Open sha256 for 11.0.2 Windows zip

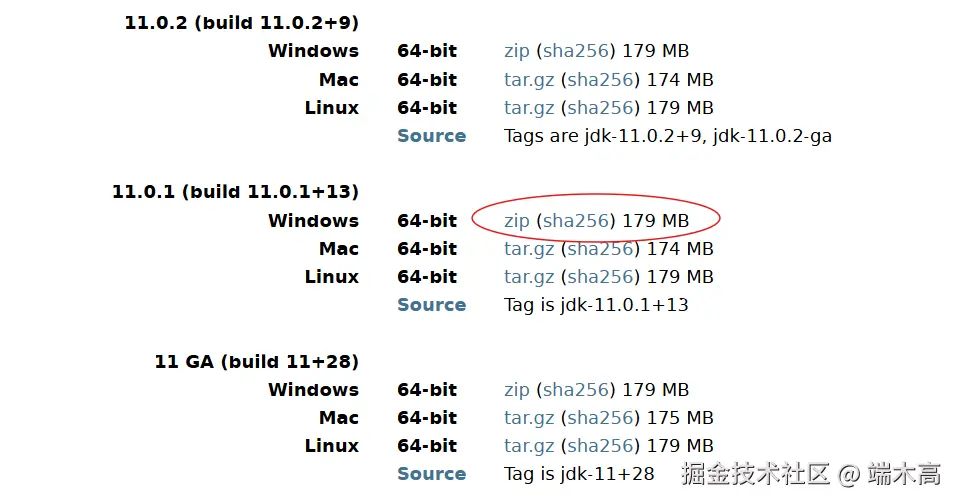(576, 51)
